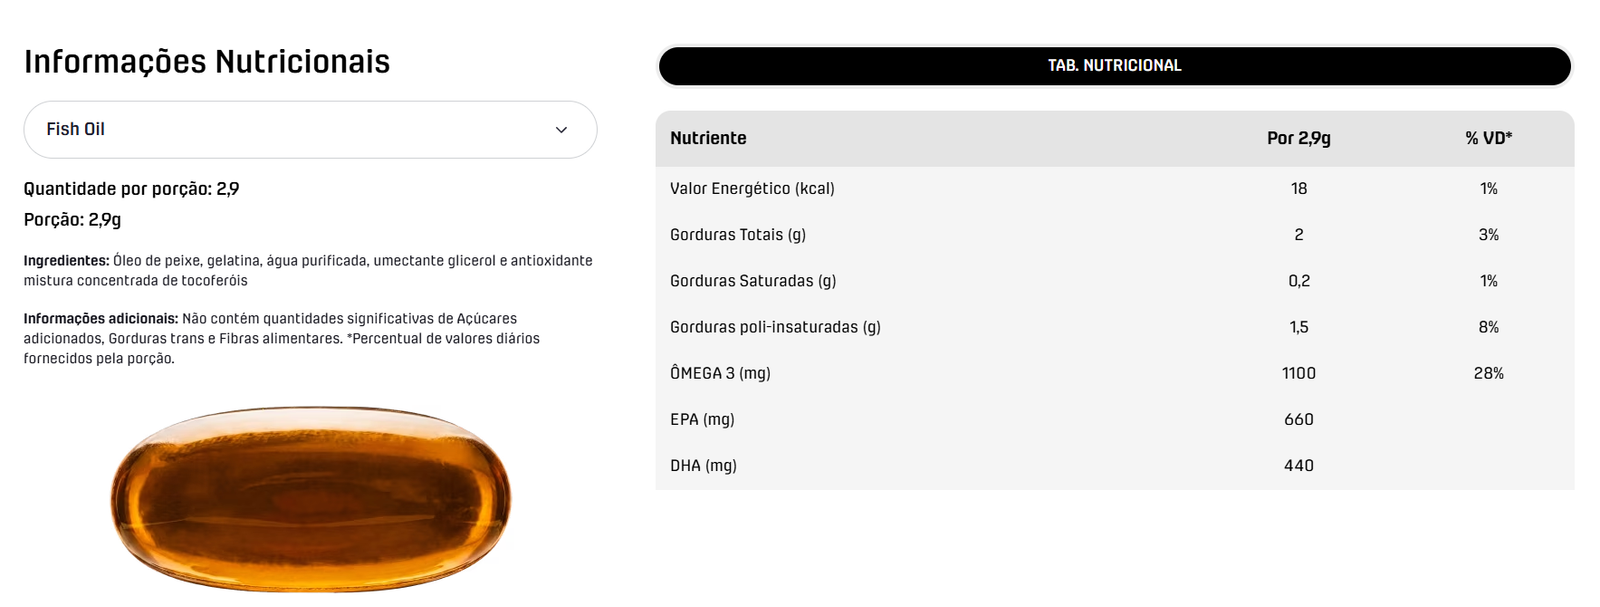Select the Gorduras poli-insaturadas (g) row
Viewport: 1600px width, 607px height.
click(1114, 326)
